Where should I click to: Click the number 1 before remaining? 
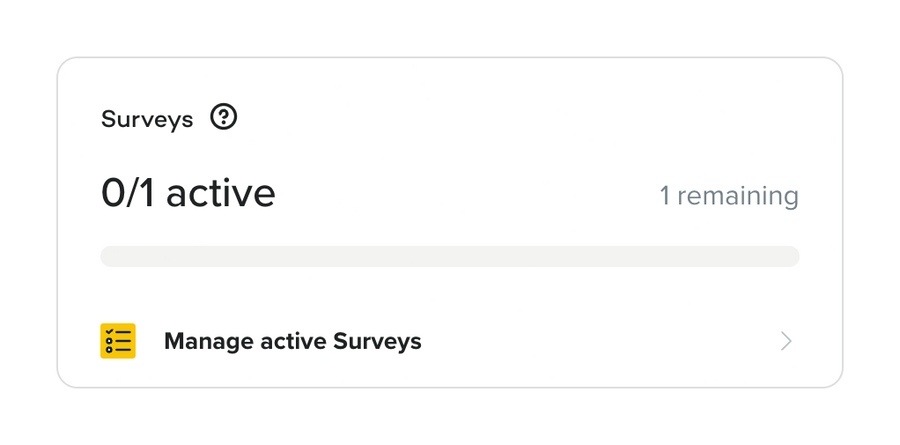click(665, 196)
